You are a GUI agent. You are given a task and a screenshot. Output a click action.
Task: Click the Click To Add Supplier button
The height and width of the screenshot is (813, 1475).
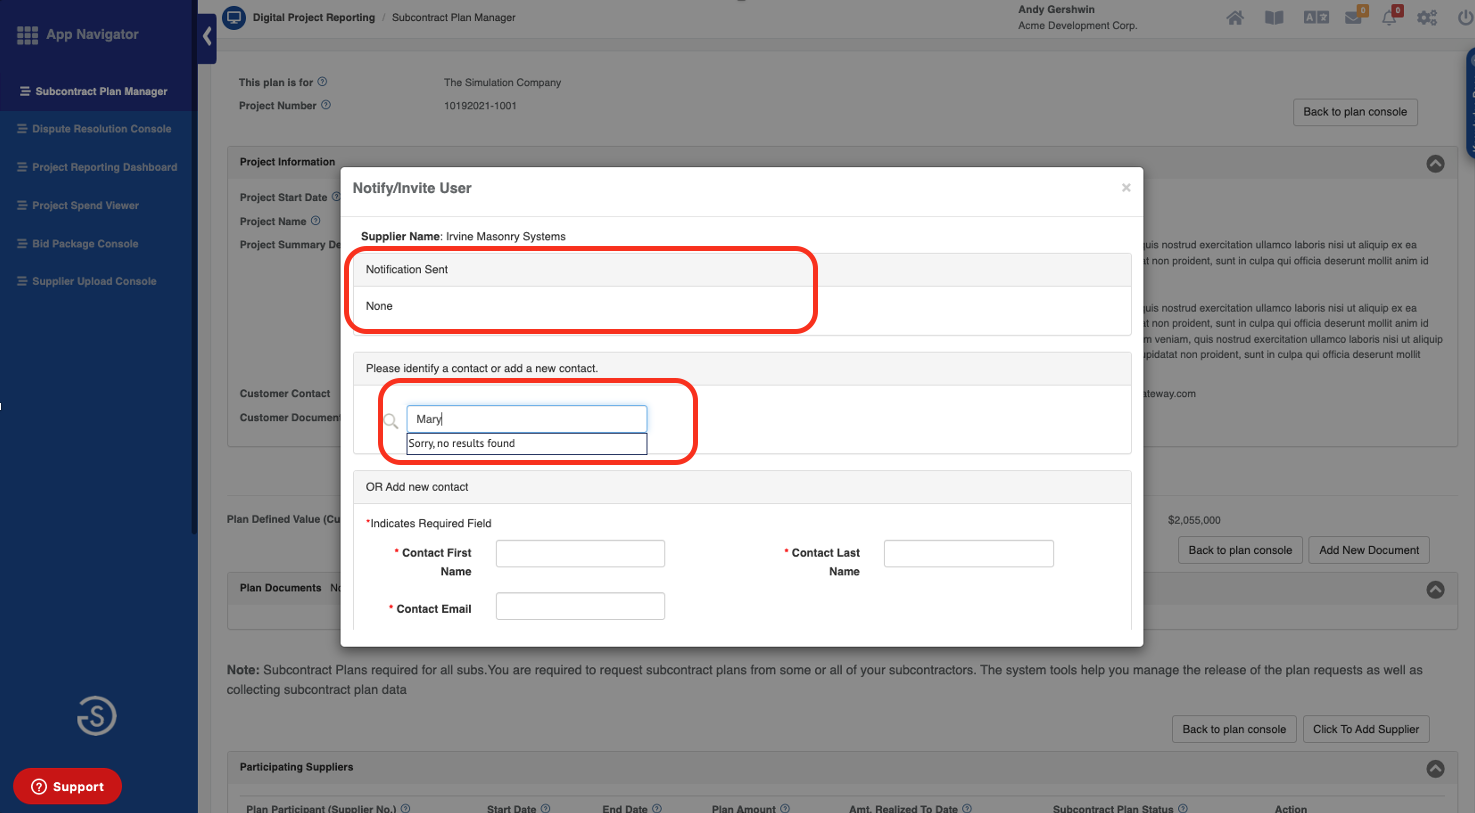coord(1365,729)
